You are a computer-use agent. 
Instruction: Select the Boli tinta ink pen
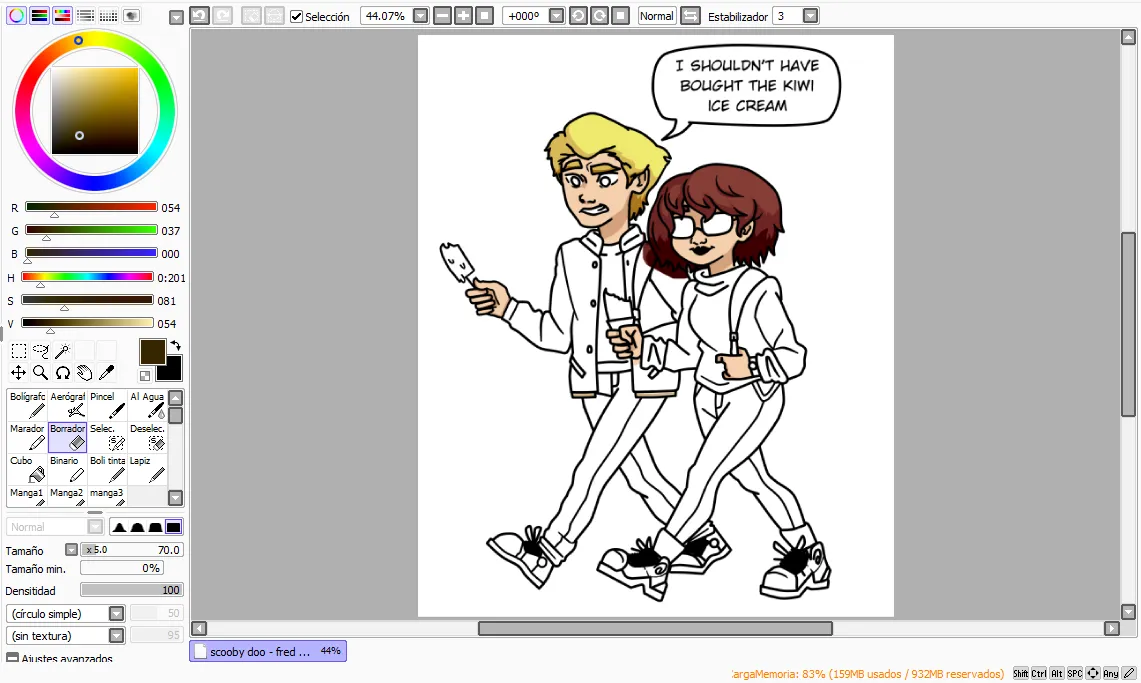[107, 469]
